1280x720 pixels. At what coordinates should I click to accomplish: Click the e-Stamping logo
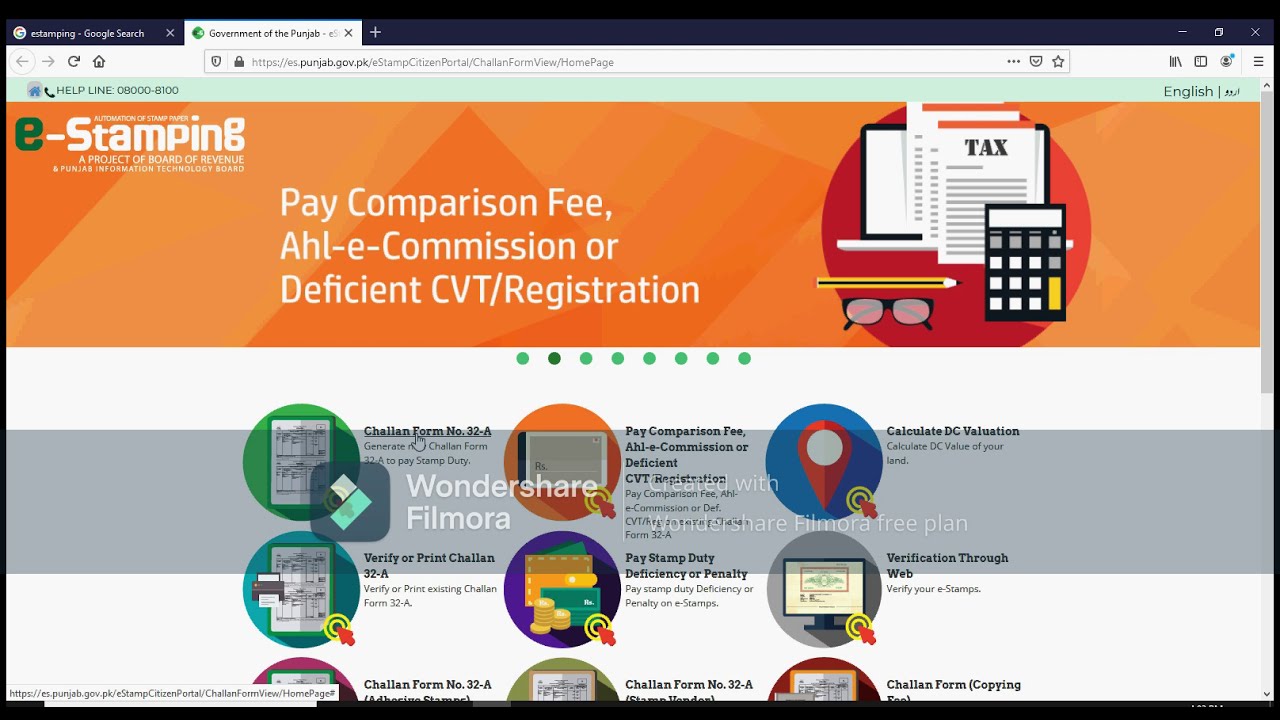[130, 144]
